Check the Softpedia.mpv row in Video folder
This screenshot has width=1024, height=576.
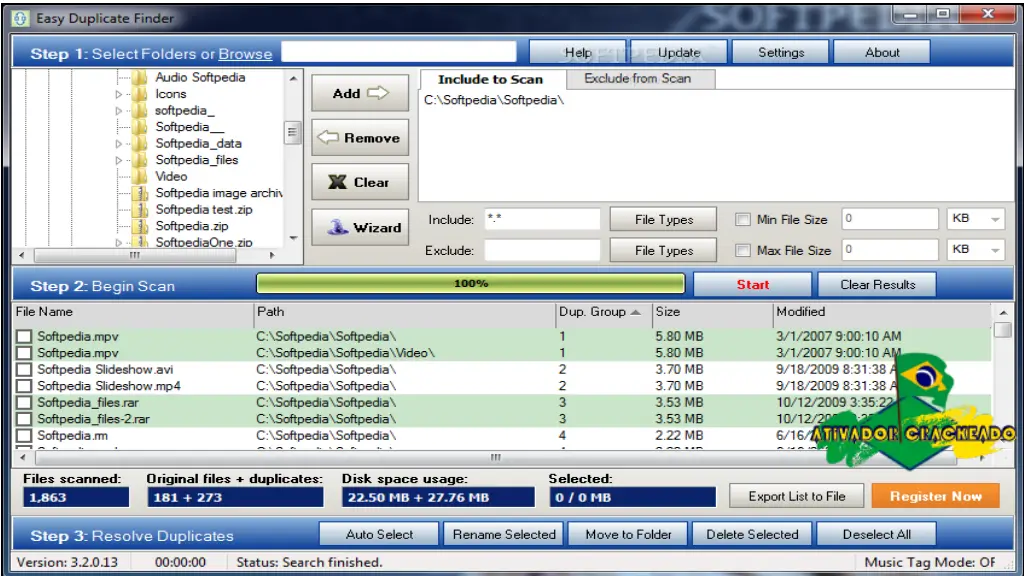[24, 353]
